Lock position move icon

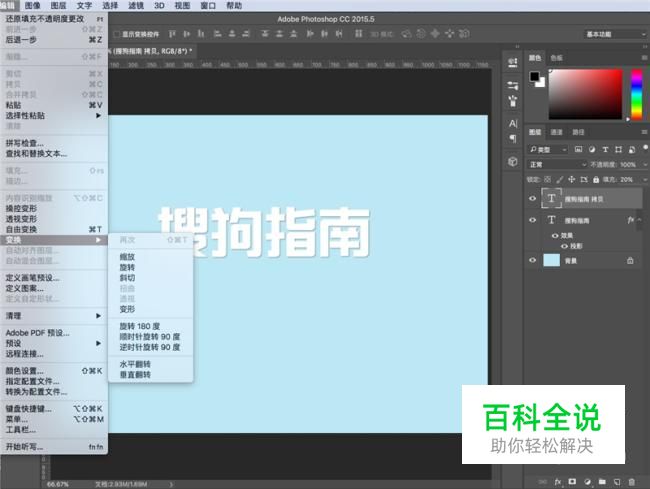pyautogui.click(x=572, y=179)
